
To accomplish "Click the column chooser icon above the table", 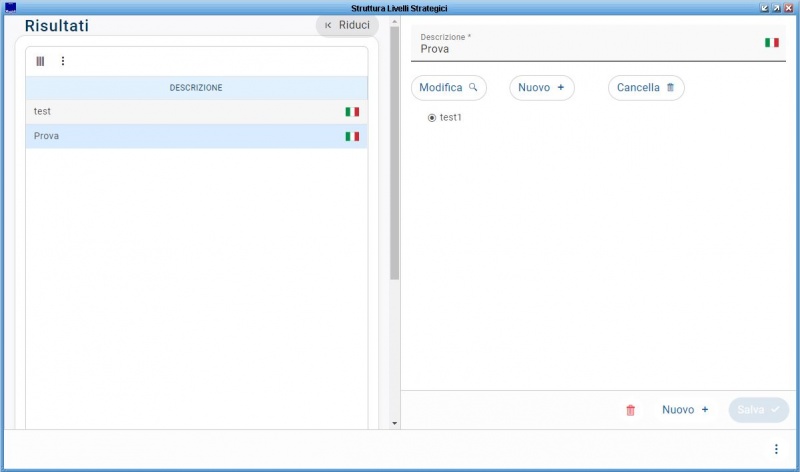I will (40, 61).
